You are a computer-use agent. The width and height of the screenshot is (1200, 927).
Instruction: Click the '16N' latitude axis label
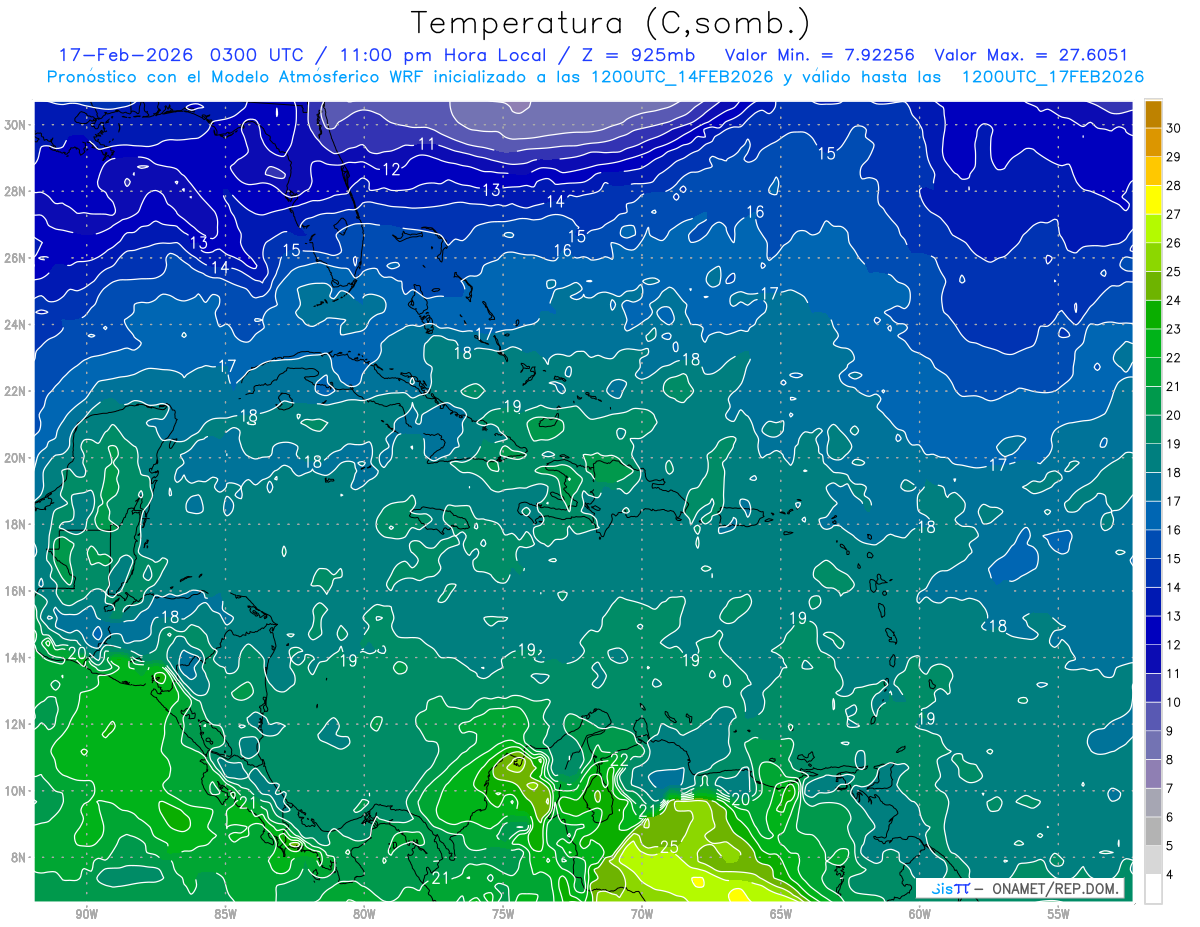16,591
